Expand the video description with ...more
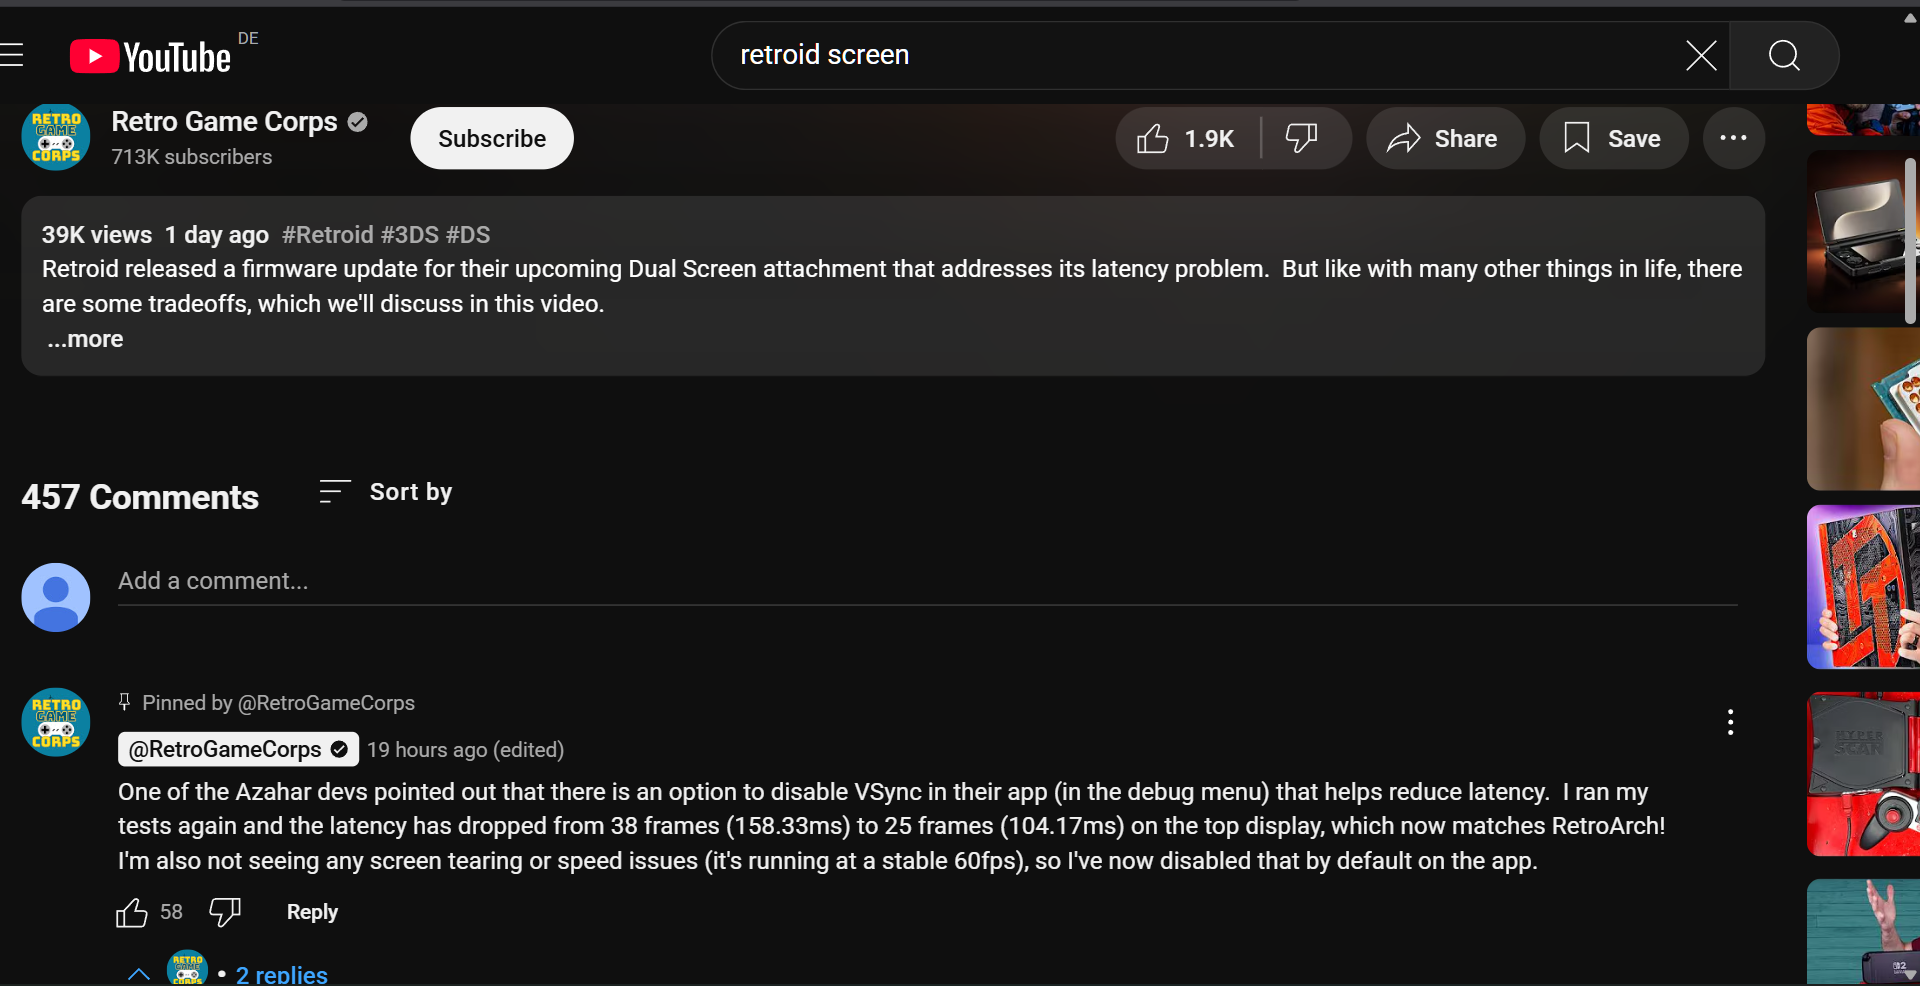The height and width of the screenshot is (986, 1920). point(84,339)
